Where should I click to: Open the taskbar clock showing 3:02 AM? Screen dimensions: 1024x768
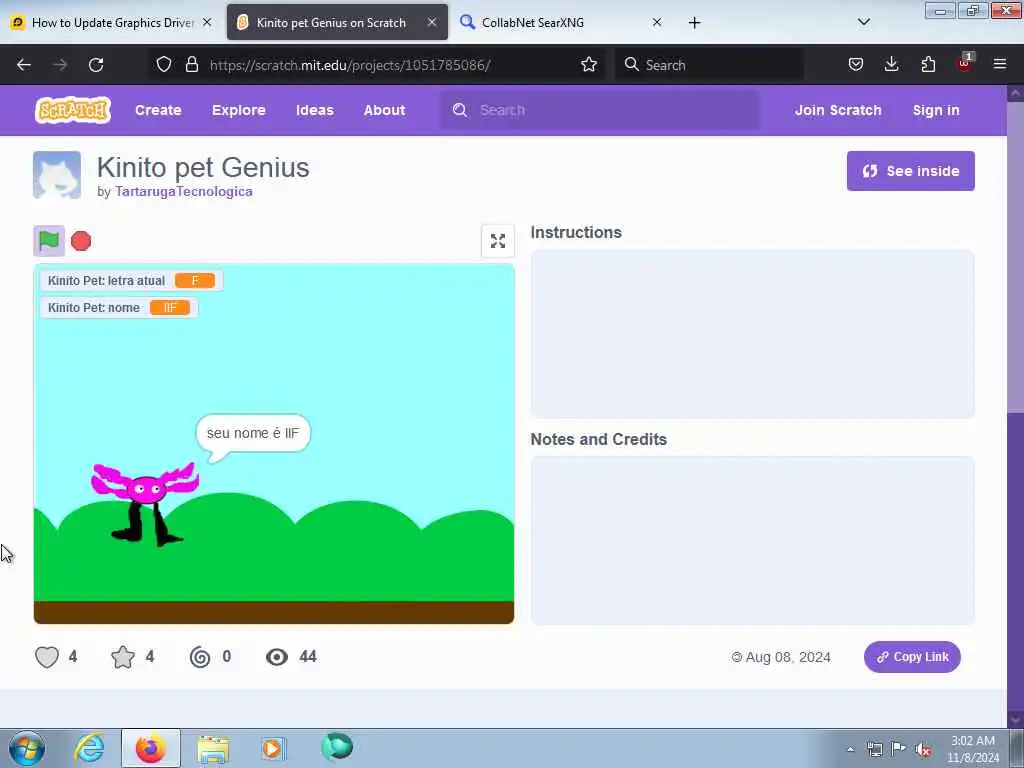pyautogui.click(x=973, y=749)
